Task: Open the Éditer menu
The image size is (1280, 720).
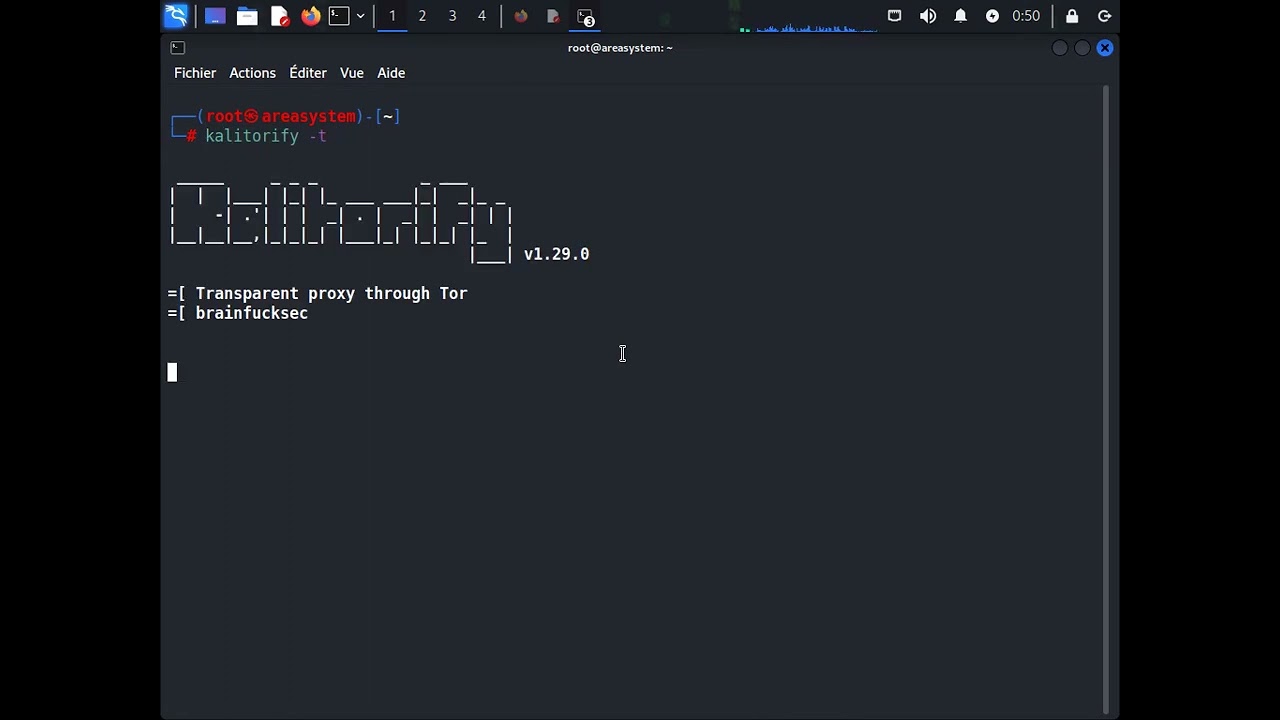Action: [x=308, y=73]
